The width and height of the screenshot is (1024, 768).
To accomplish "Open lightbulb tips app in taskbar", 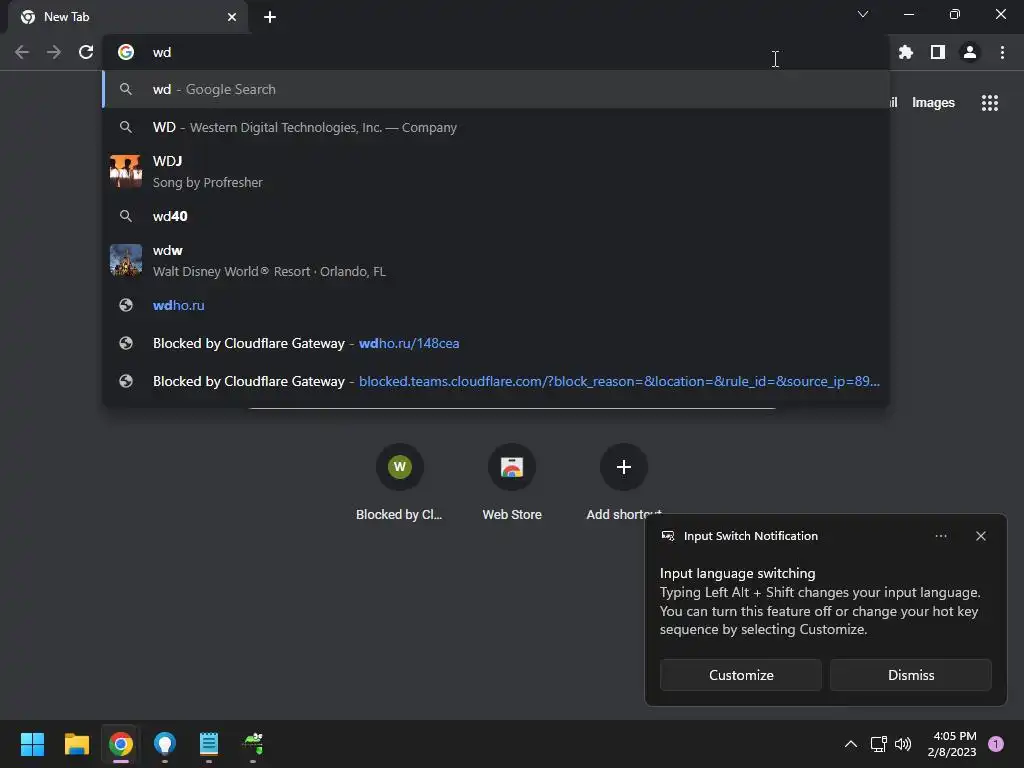I will click(x=165, y=744).
